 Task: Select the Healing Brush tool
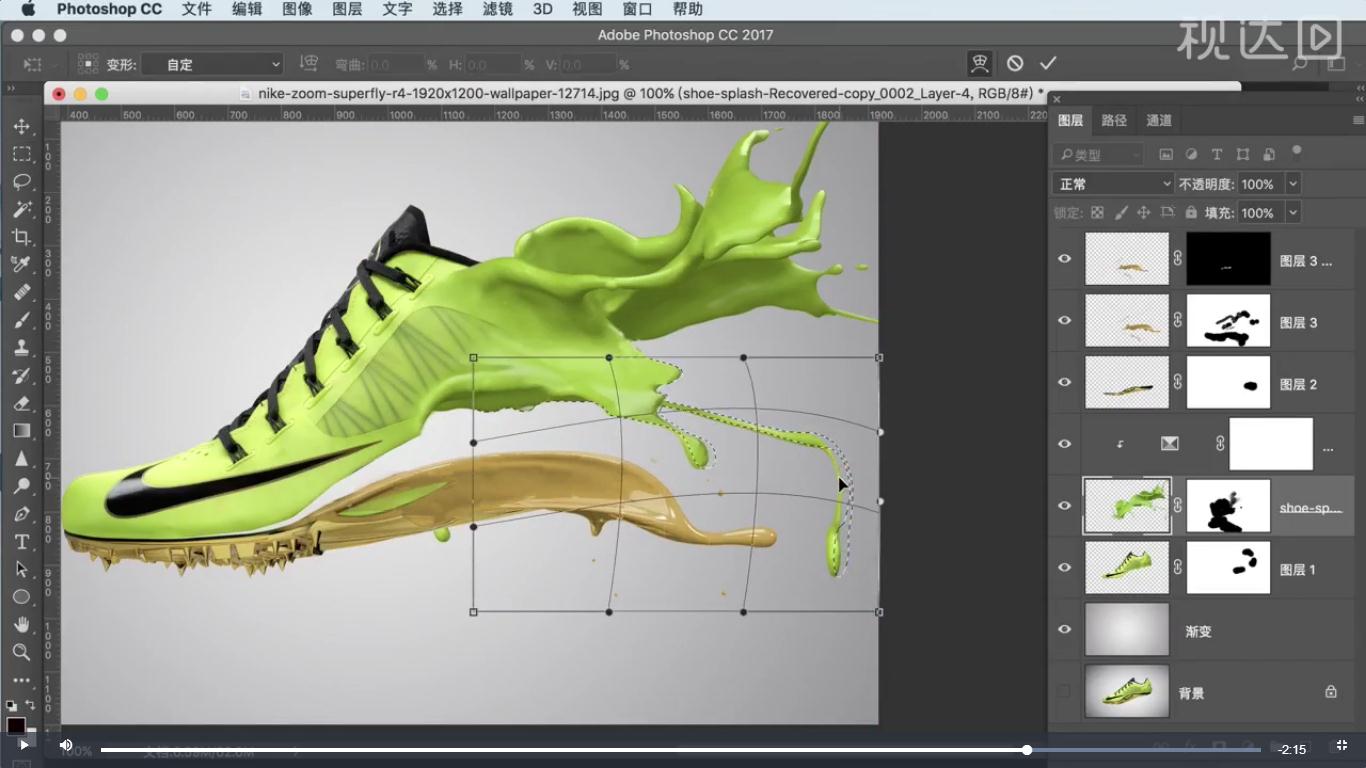[x=21, y=293]
